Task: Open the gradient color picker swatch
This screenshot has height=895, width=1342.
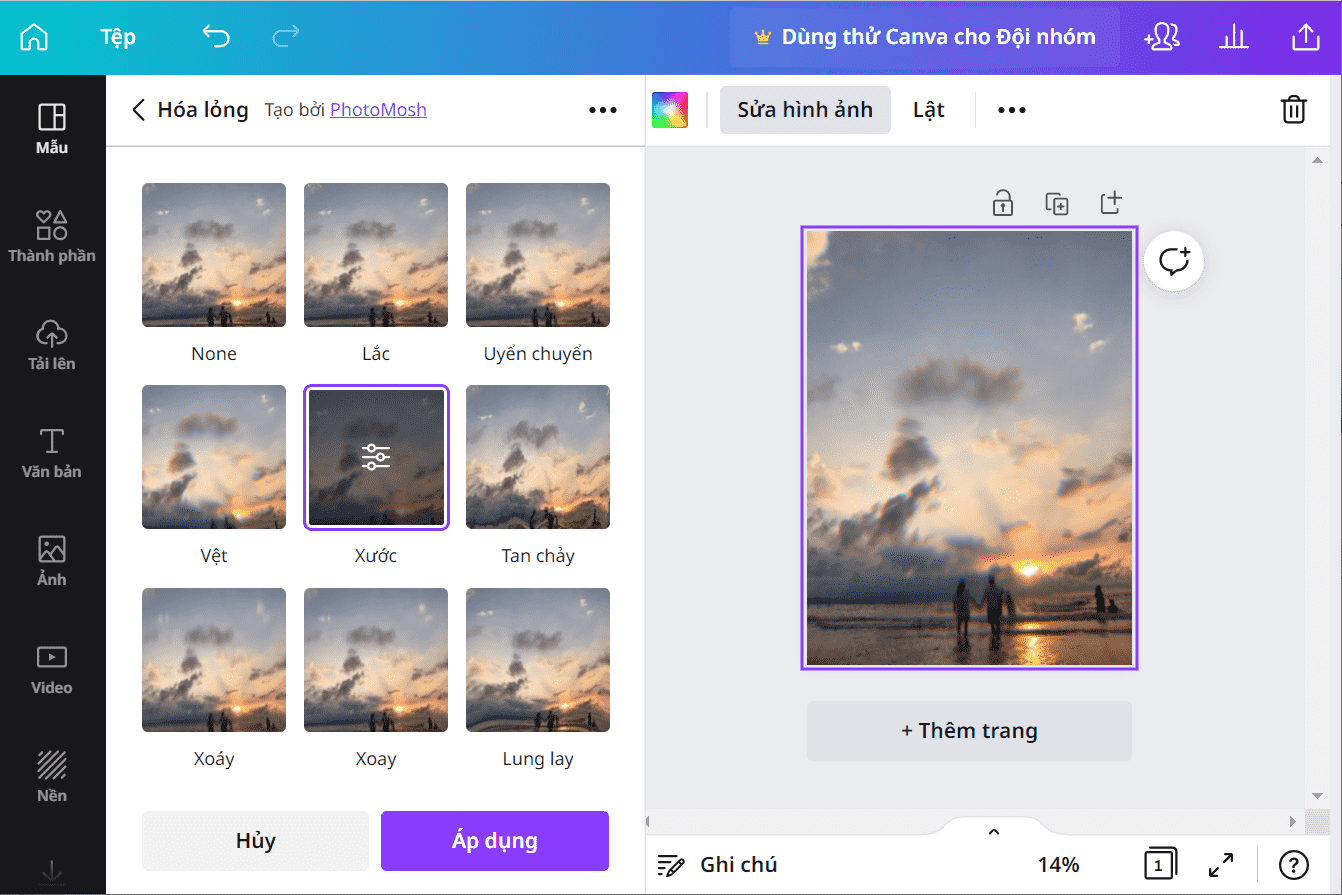Action: [670, 110]
